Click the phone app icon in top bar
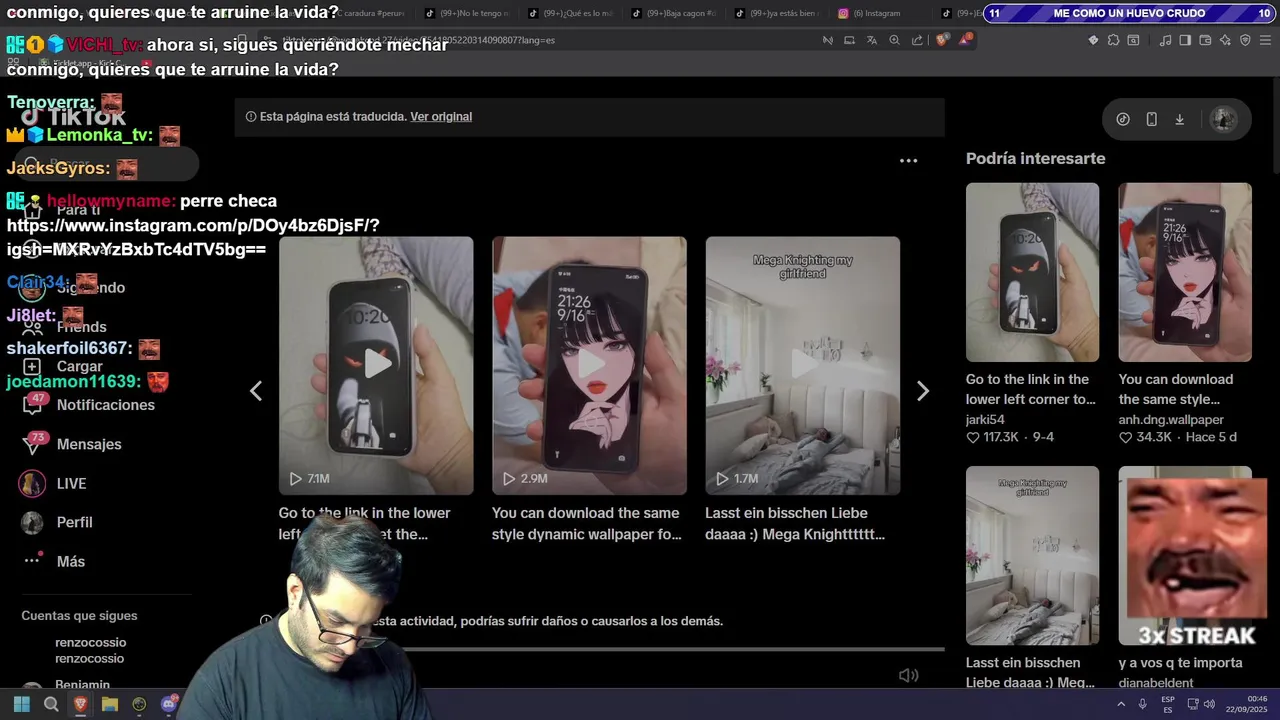The height and width of the screenshot is (720, 1280). 1151,119
